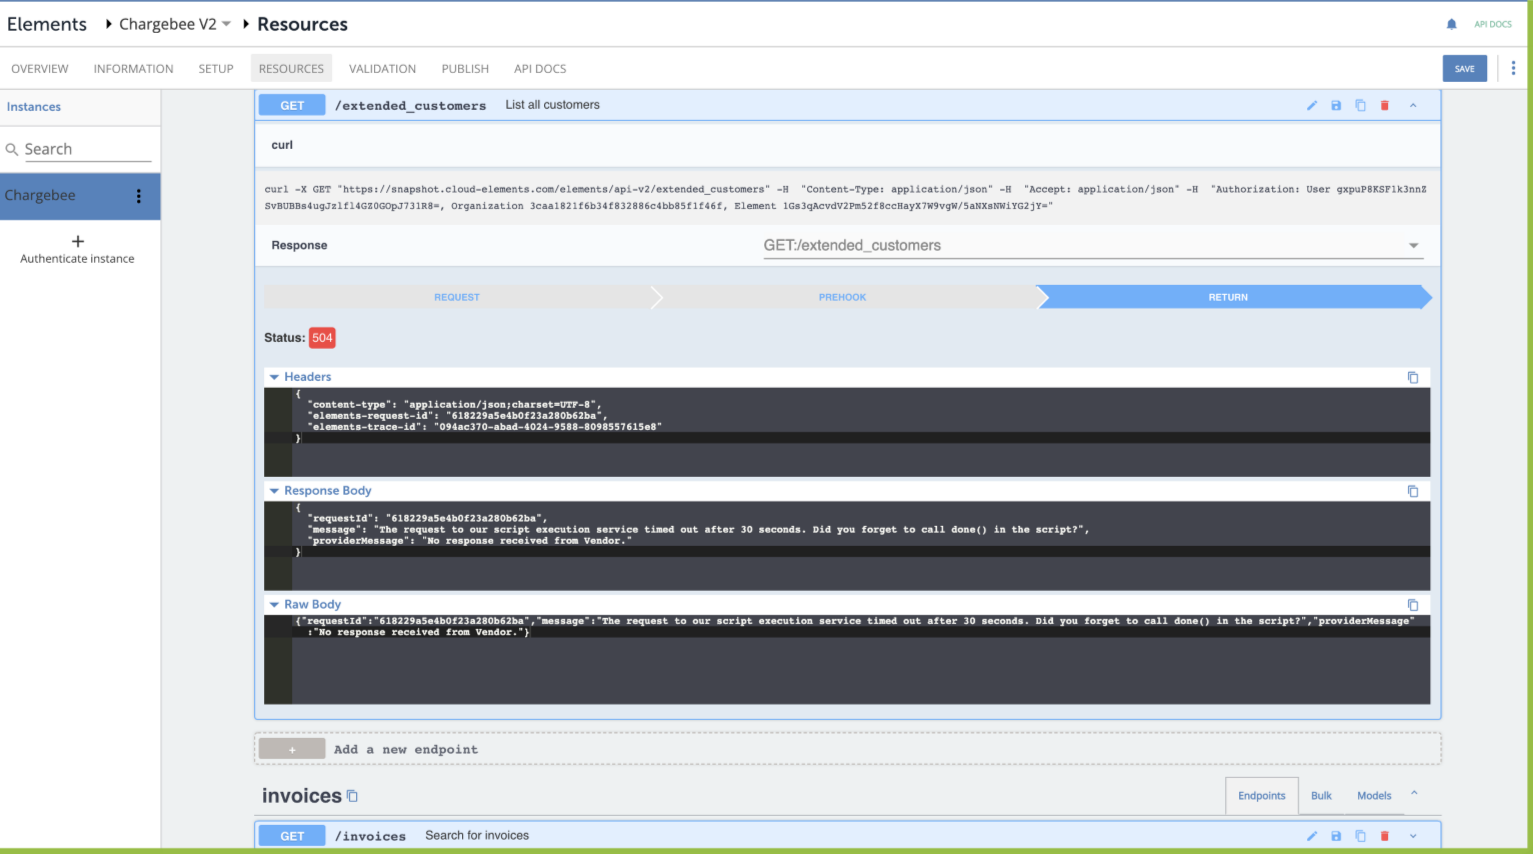Expand the /invoices endpoint panel

click(x=1413, y=836)
